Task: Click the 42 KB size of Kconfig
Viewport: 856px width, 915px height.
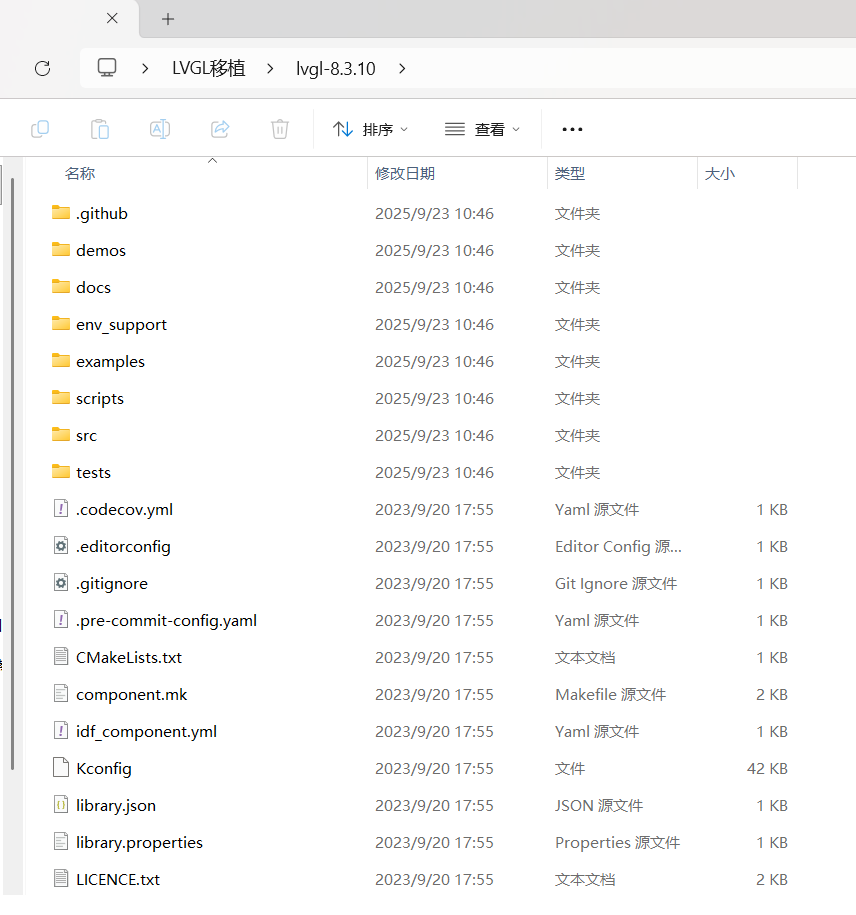Action: [767, 769]
